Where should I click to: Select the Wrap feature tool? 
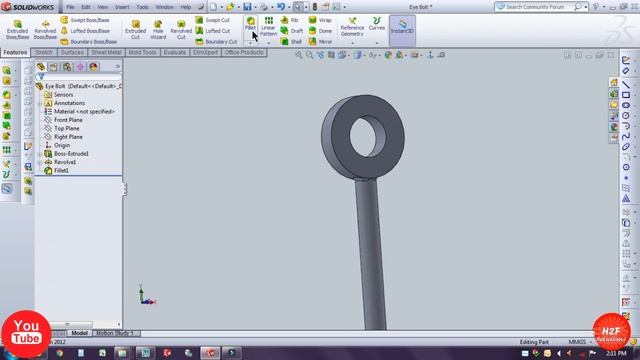320,20
